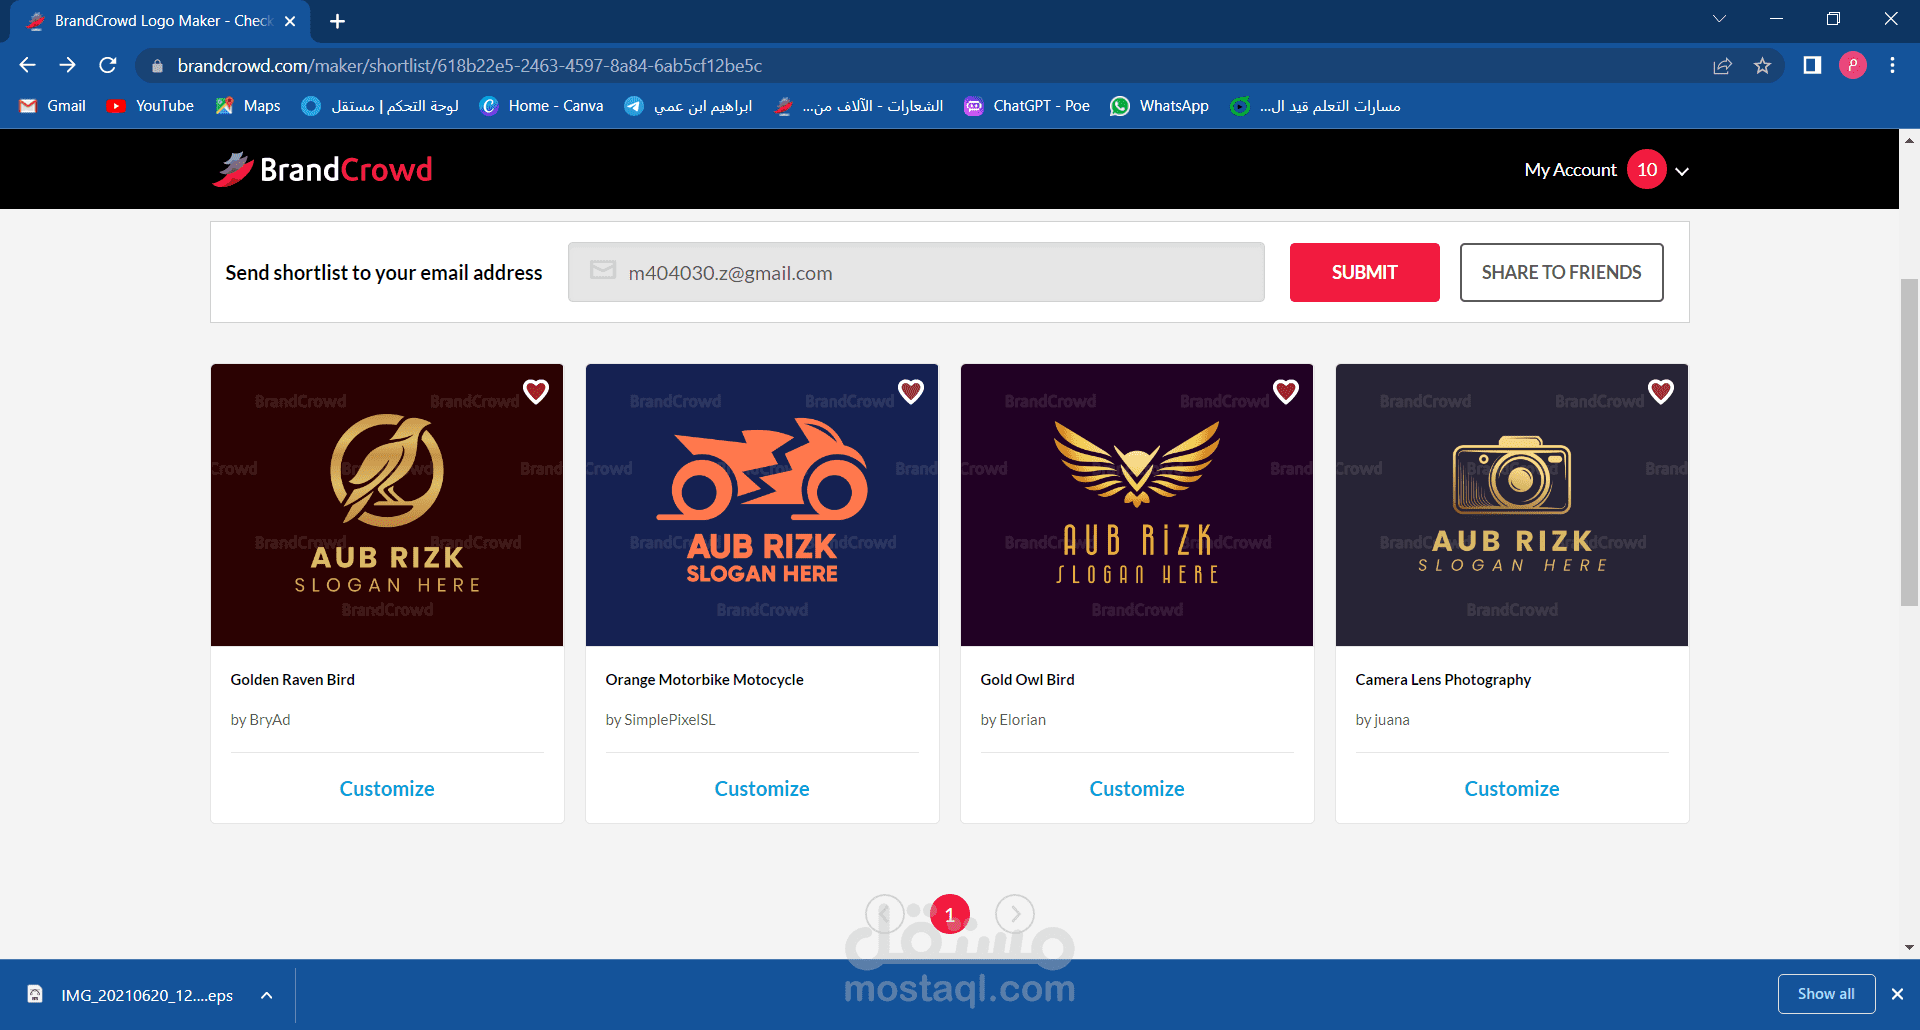The width and height of the screenshot is (1920, 1030).
Task: Customize the Golden Raven Bird logo
Action: click(x=387, y=789)
